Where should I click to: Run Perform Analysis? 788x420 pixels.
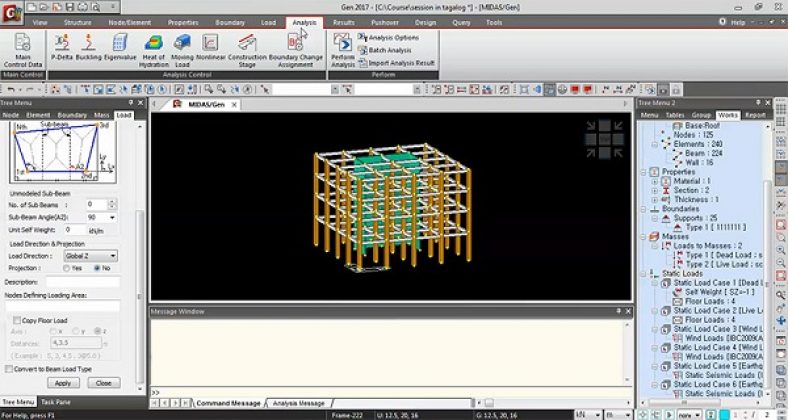tap(343, 51)
